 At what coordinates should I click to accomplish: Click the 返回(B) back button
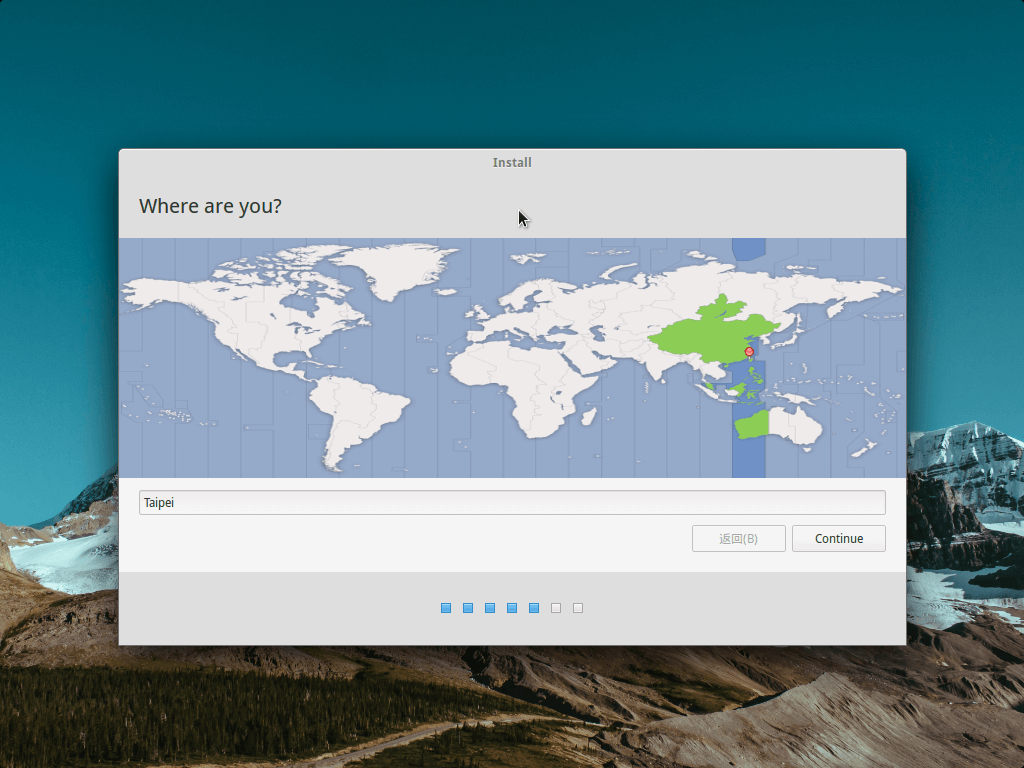[x=738, y=538]
